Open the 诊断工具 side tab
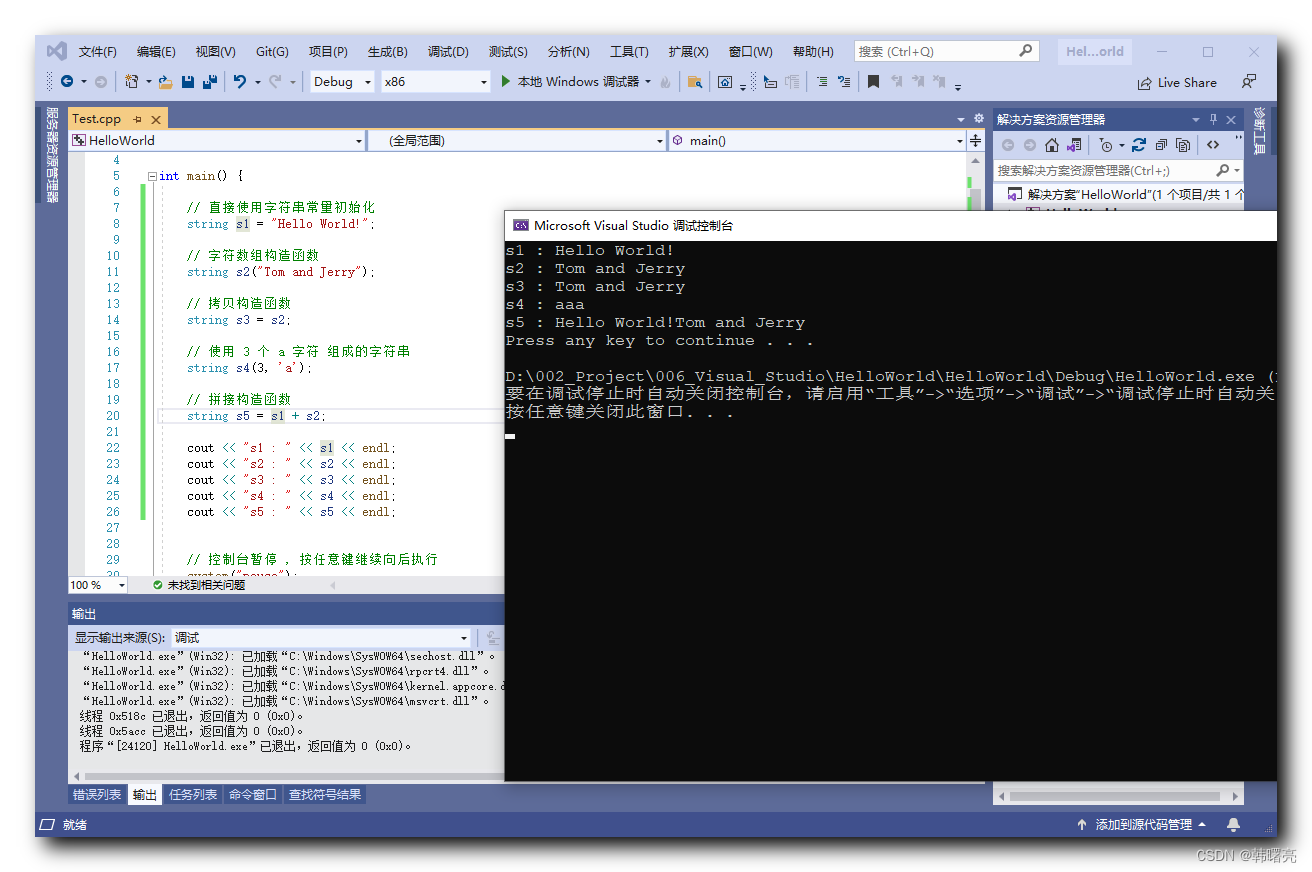1312x872 pixels. tap(1260, 130)
